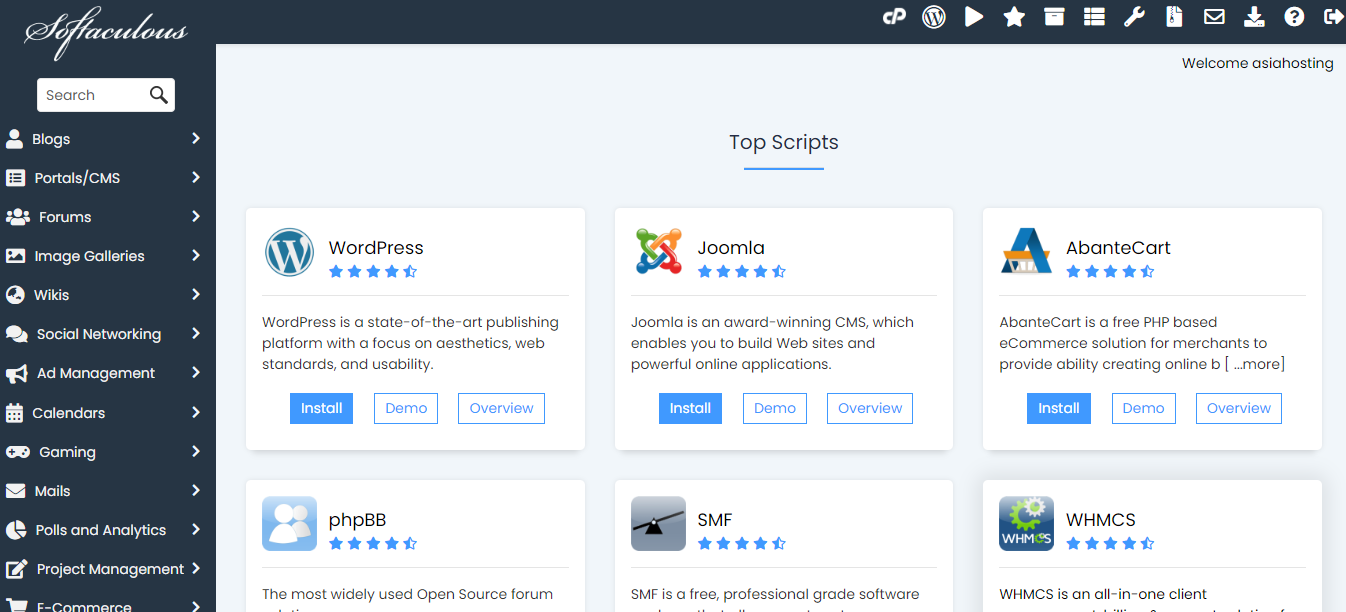The height and width of the screenshot is (612, 1346).
Task: Open the cPanel icon in top bar
Action: (894, 17)
